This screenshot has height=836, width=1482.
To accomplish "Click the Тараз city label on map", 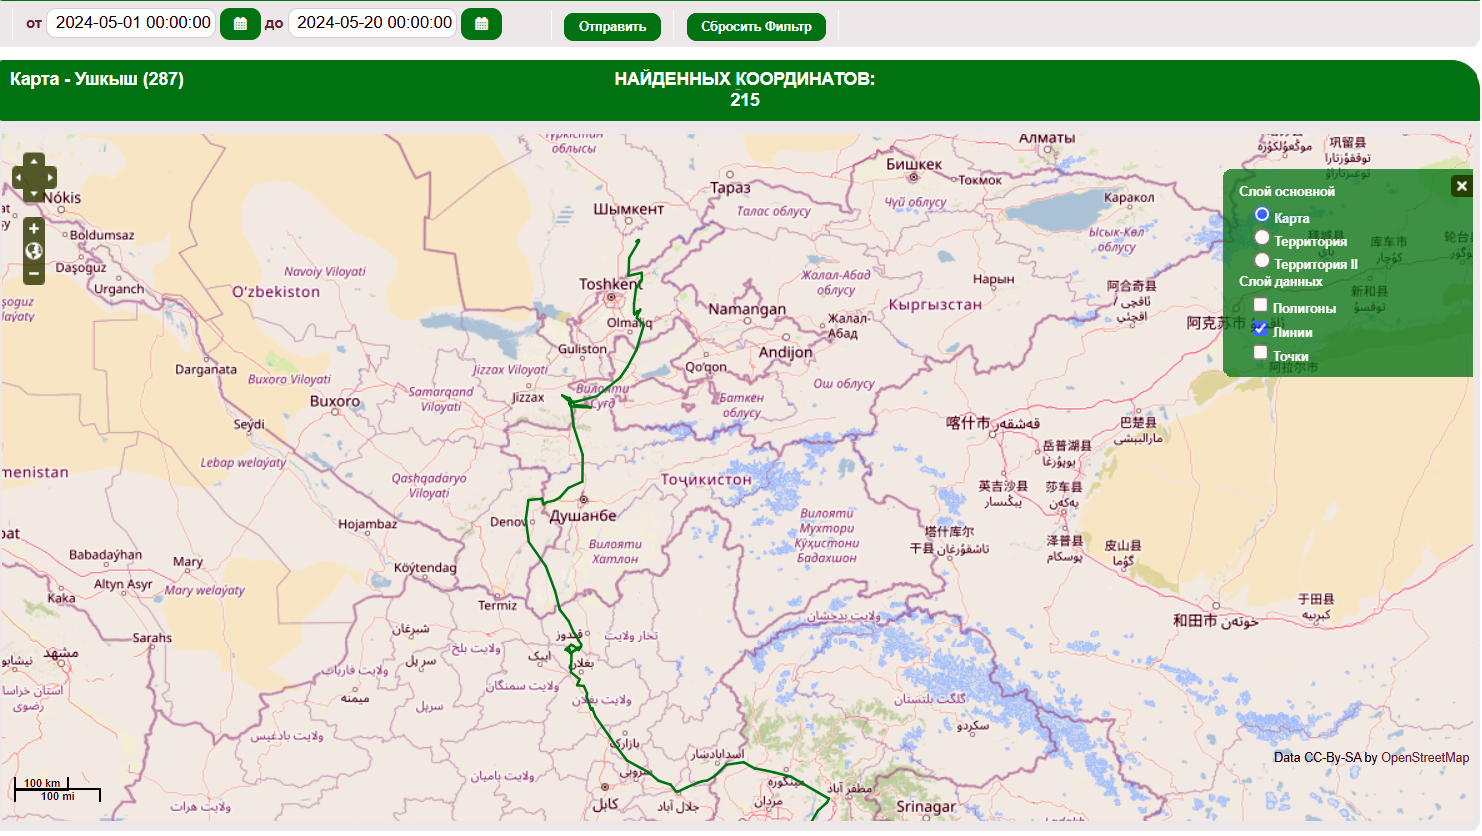I will (x=730, y=187).
